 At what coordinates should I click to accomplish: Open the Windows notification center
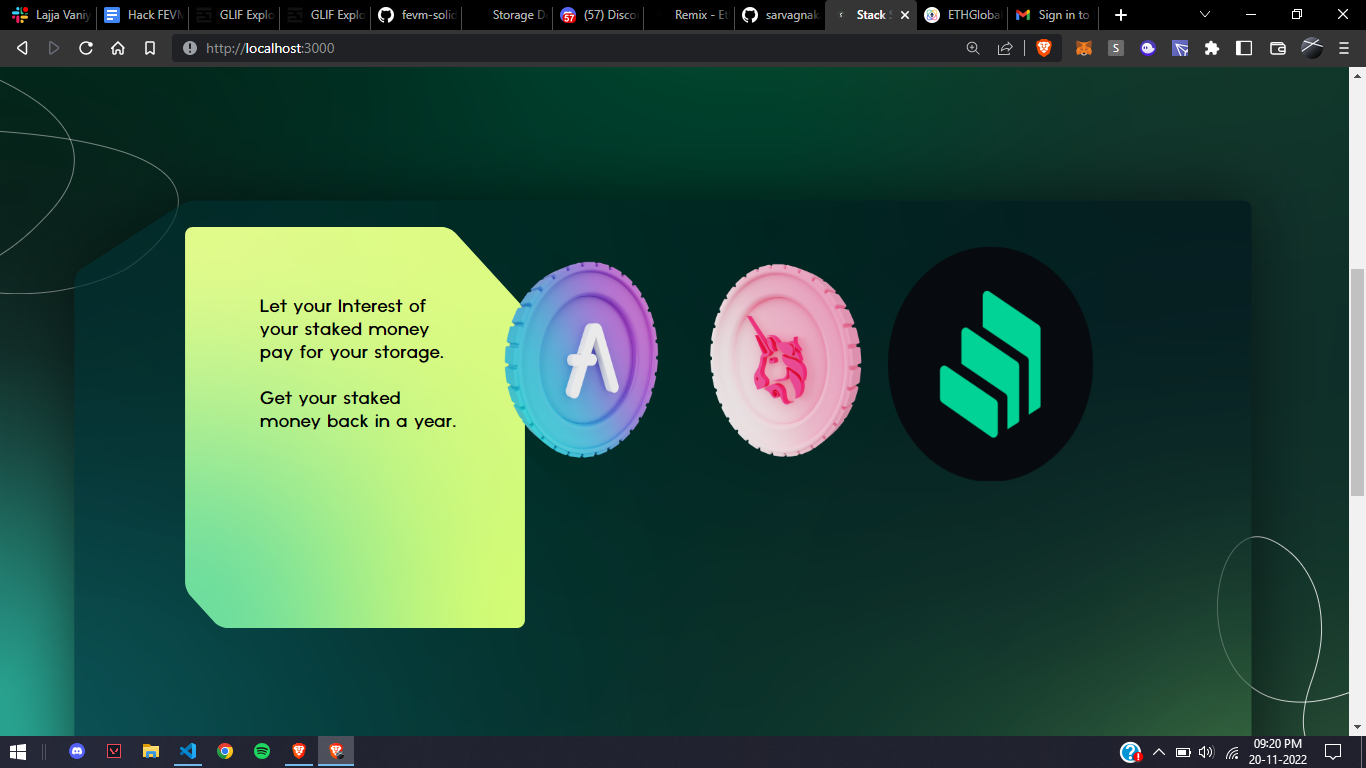1333,752
